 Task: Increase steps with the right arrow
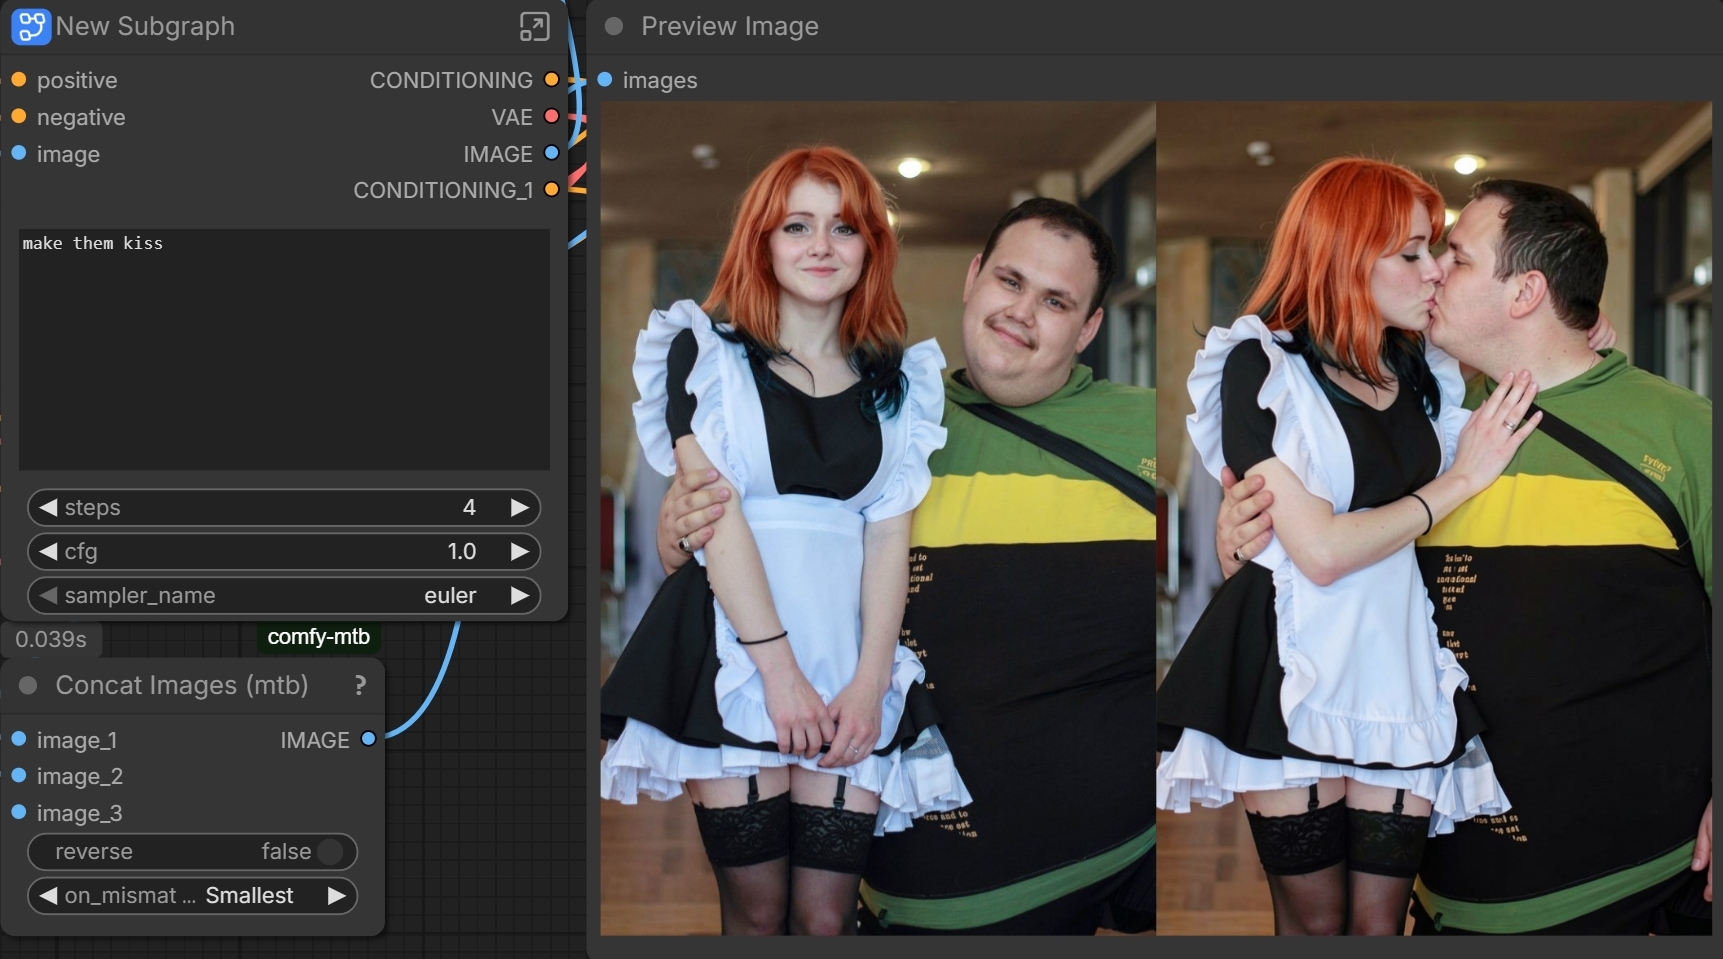[x=519, y=507]
